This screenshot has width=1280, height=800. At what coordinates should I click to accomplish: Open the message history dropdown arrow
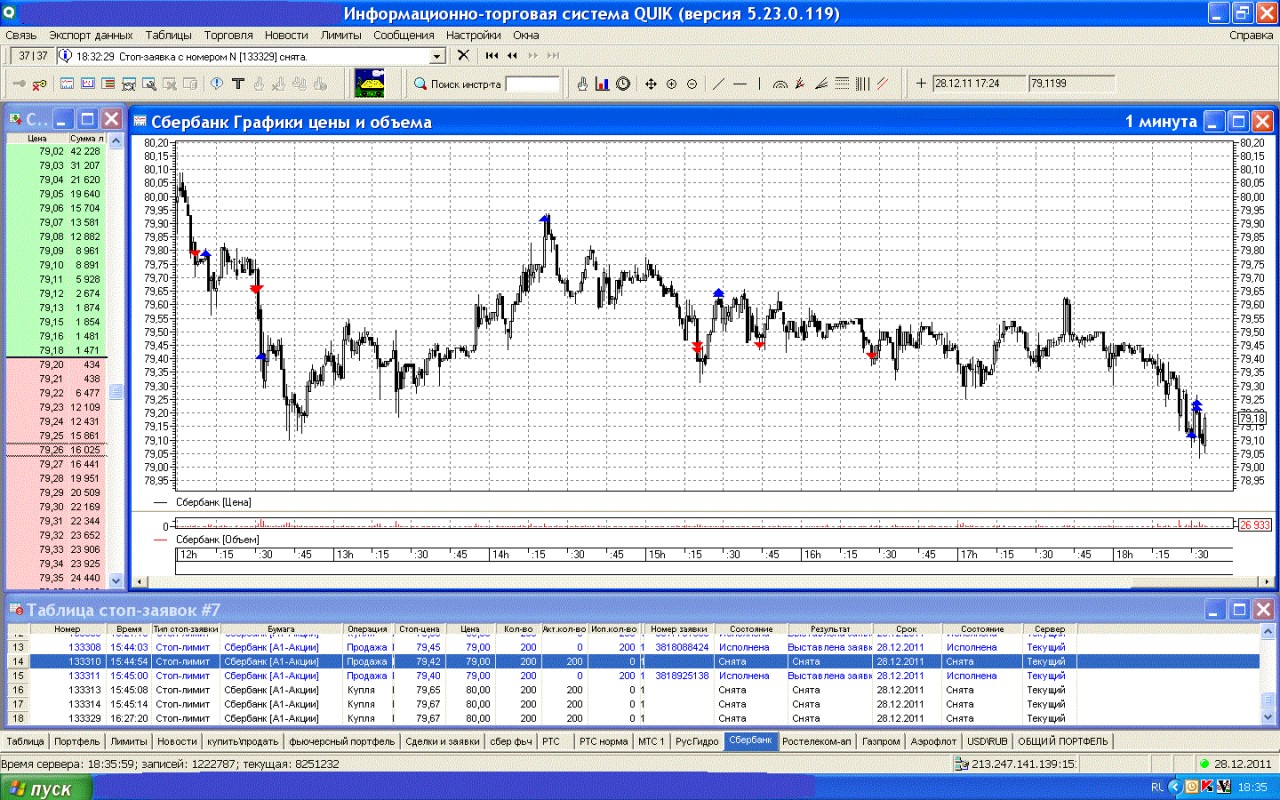tap(436, 55)
